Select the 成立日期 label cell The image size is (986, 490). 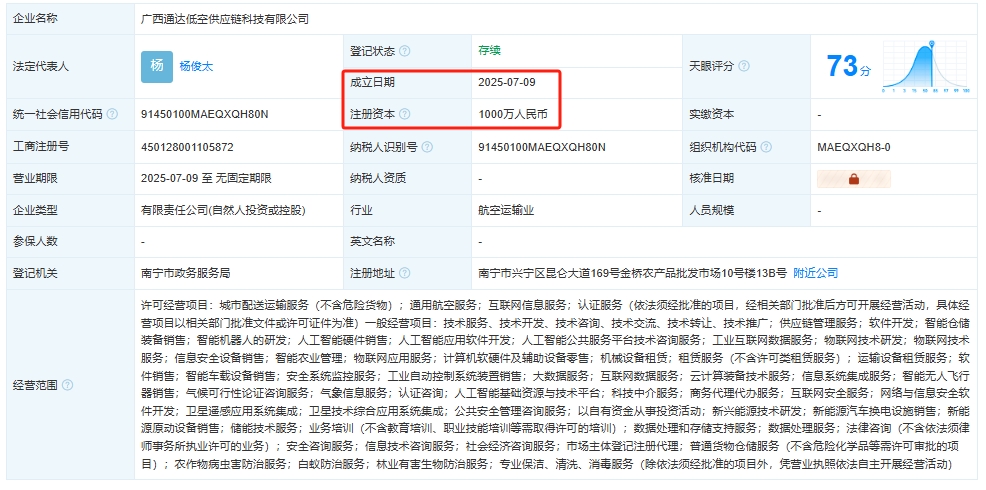click(x=407, y=82)
